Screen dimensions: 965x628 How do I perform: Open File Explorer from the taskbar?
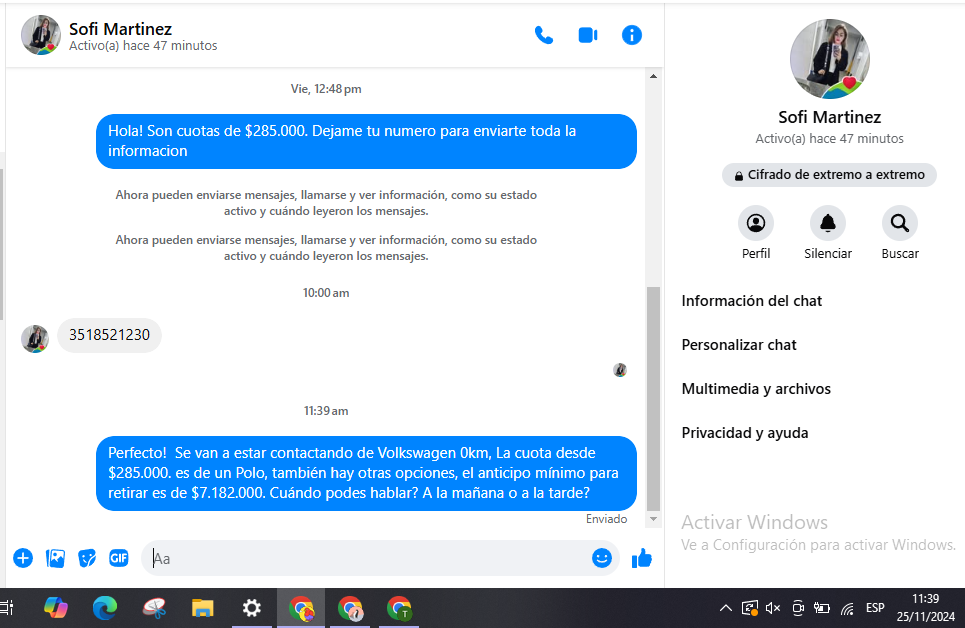(x=202, y=608)
